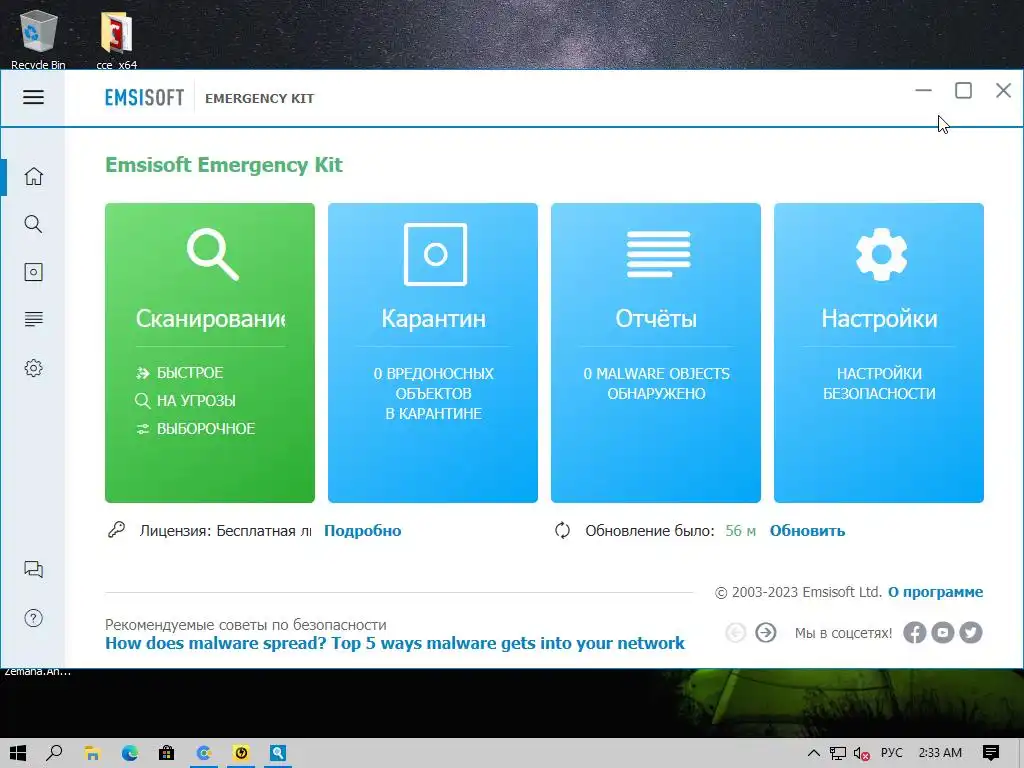Open File Explorer from taskbar
This screenshot has height=768, width=1024.
click(x=92, y=753)
